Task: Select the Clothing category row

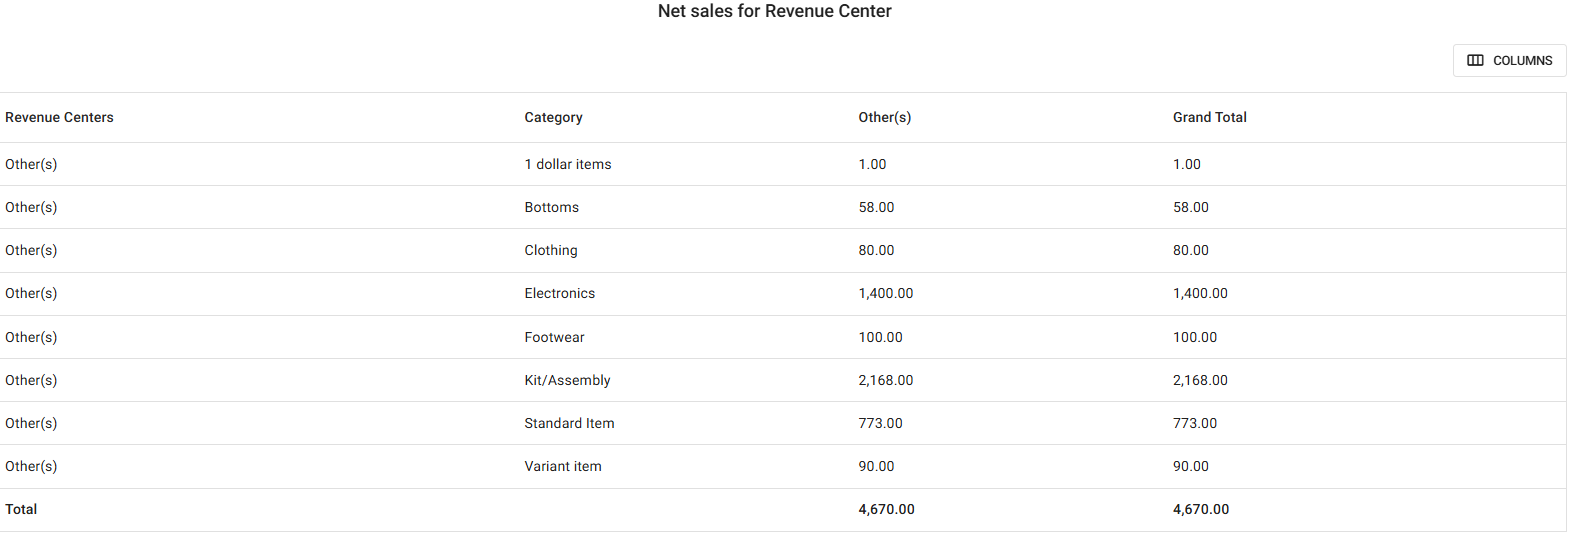Action: pos(550,251)
